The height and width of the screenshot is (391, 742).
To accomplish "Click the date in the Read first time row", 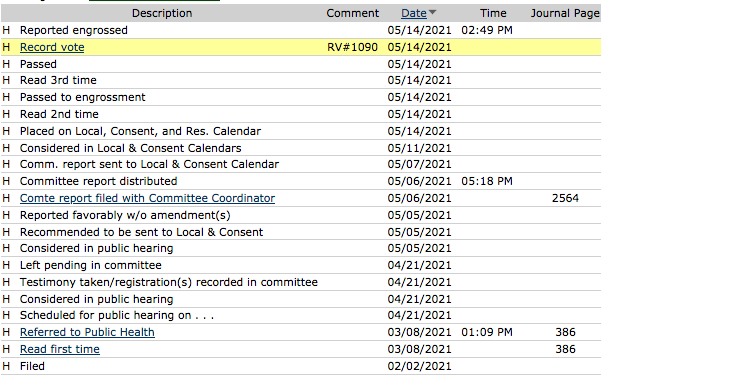I will 419,349.
